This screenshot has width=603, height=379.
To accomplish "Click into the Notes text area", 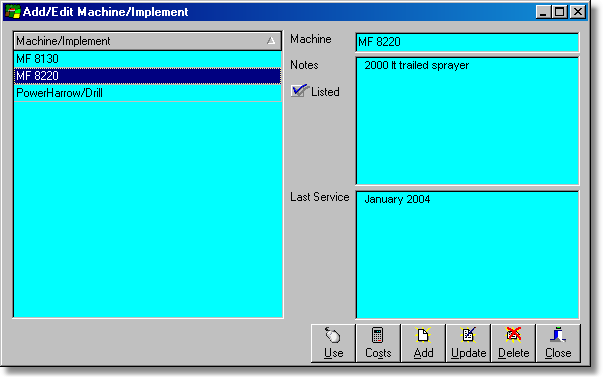I will tap(467, 121).
